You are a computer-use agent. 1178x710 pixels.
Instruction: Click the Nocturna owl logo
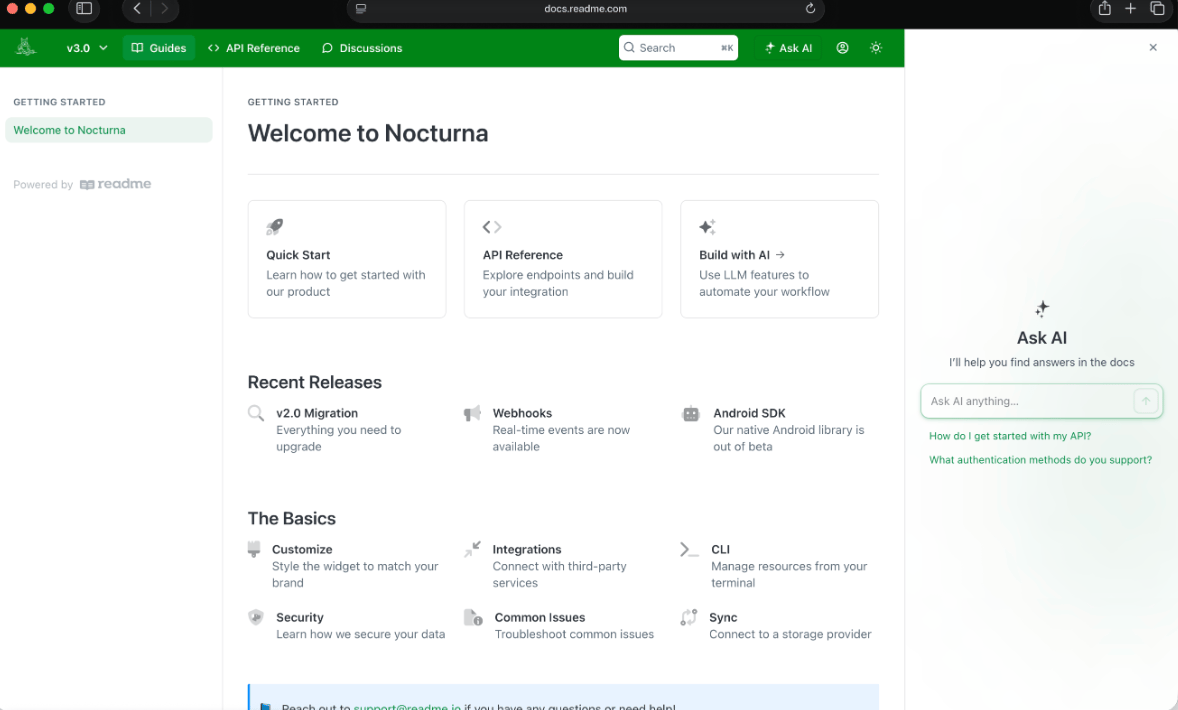26,47
